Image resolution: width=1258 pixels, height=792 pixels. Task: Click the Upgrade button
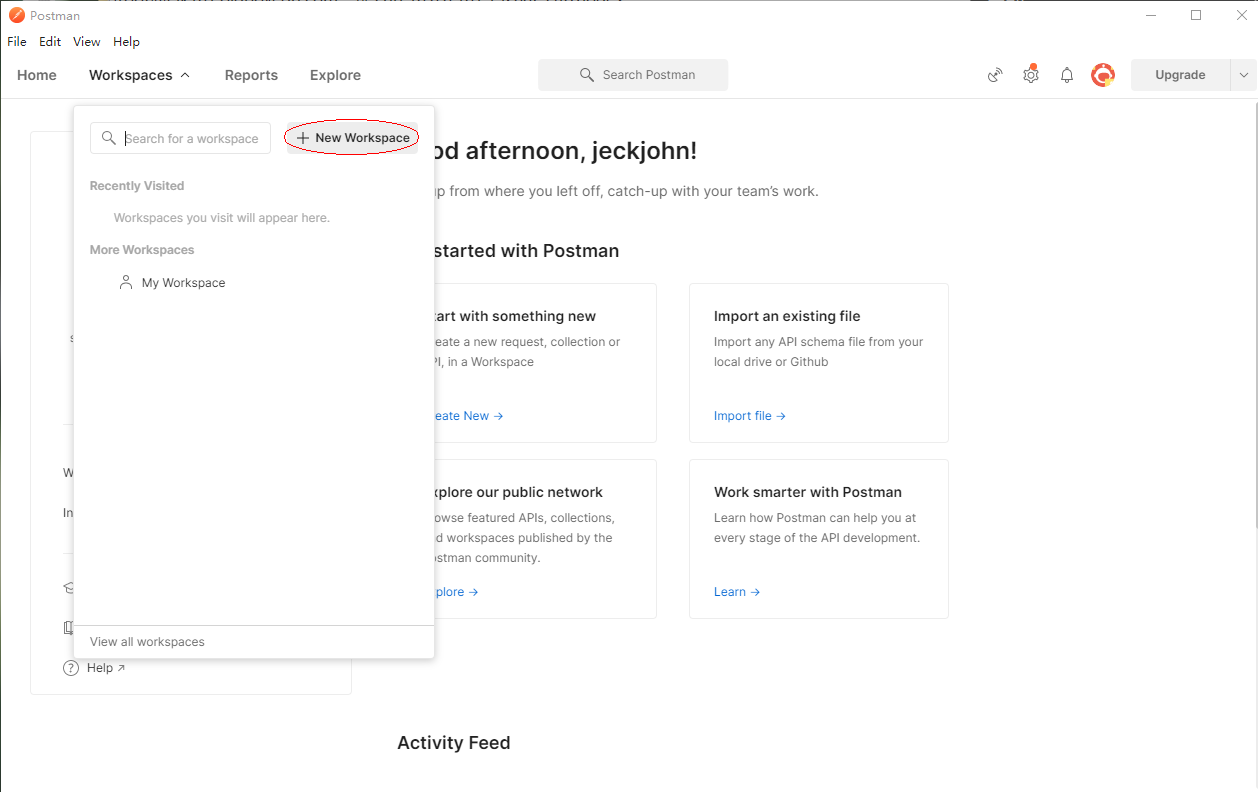pyautogui.click(x=1180, y=75)
